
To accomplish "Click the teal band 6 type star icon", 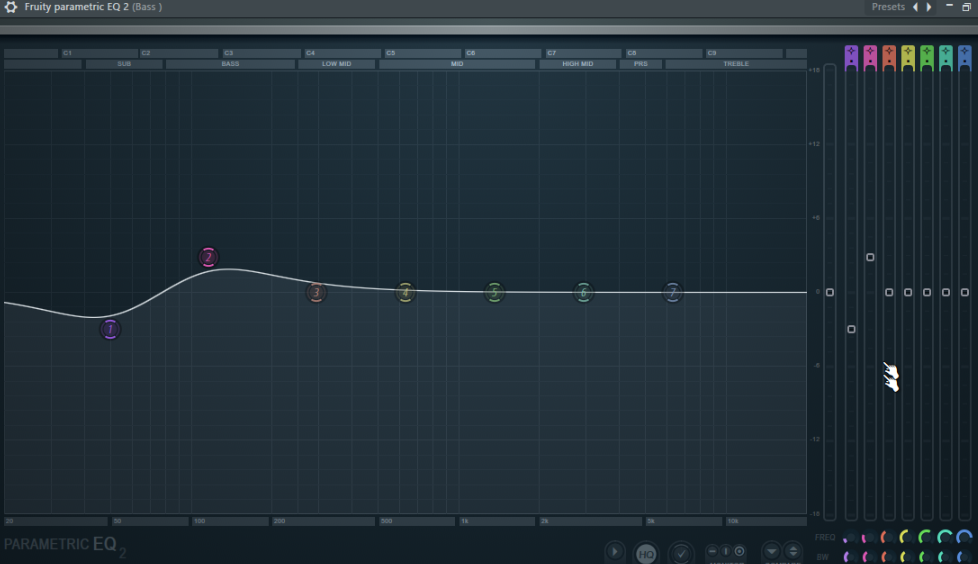I will coord(946,52).
